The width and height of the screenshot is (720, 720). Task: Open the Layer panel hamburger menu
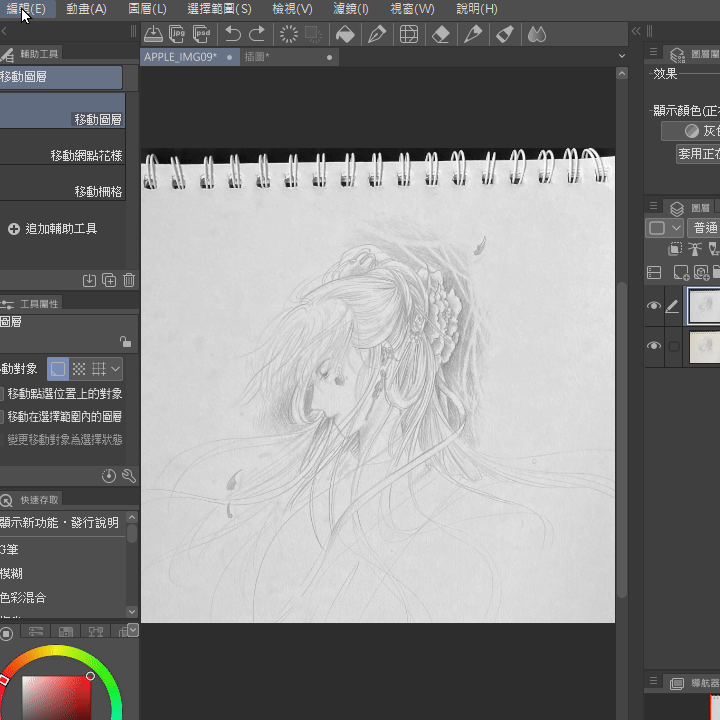tap(653, 206)
